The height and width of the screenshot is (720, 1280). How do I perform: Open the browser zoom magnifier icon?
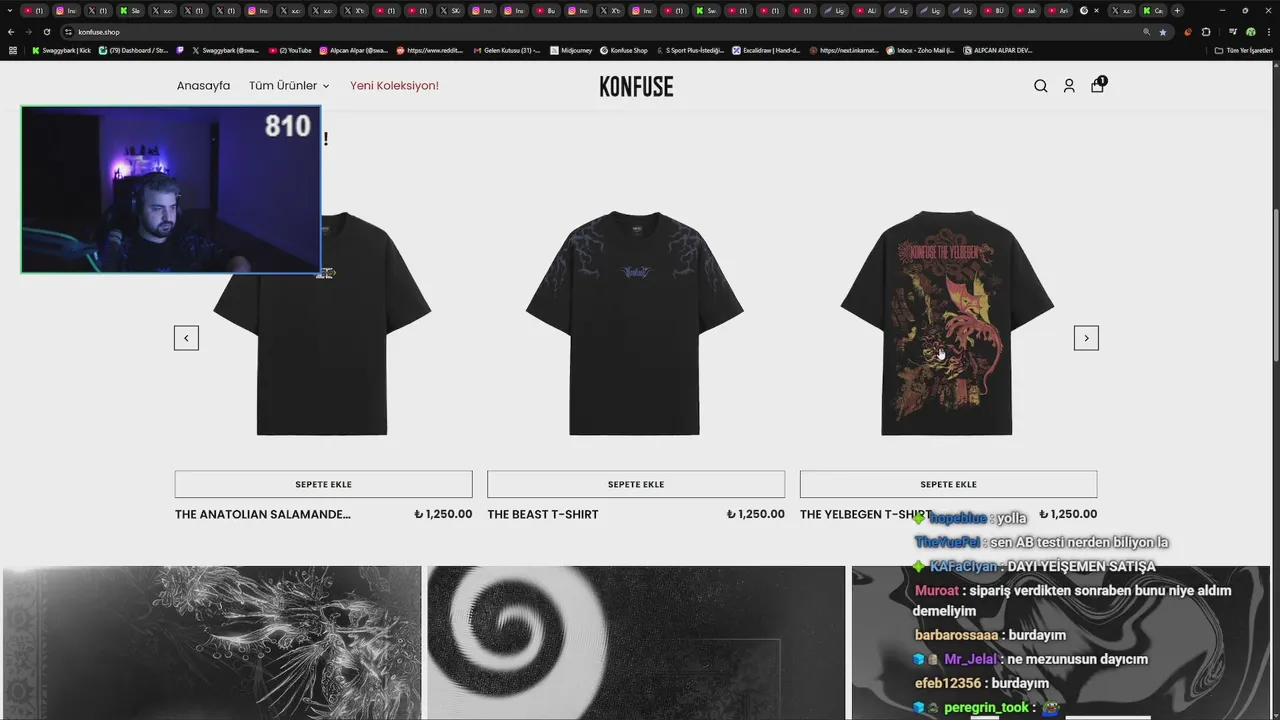click(x=1147, y=32)
